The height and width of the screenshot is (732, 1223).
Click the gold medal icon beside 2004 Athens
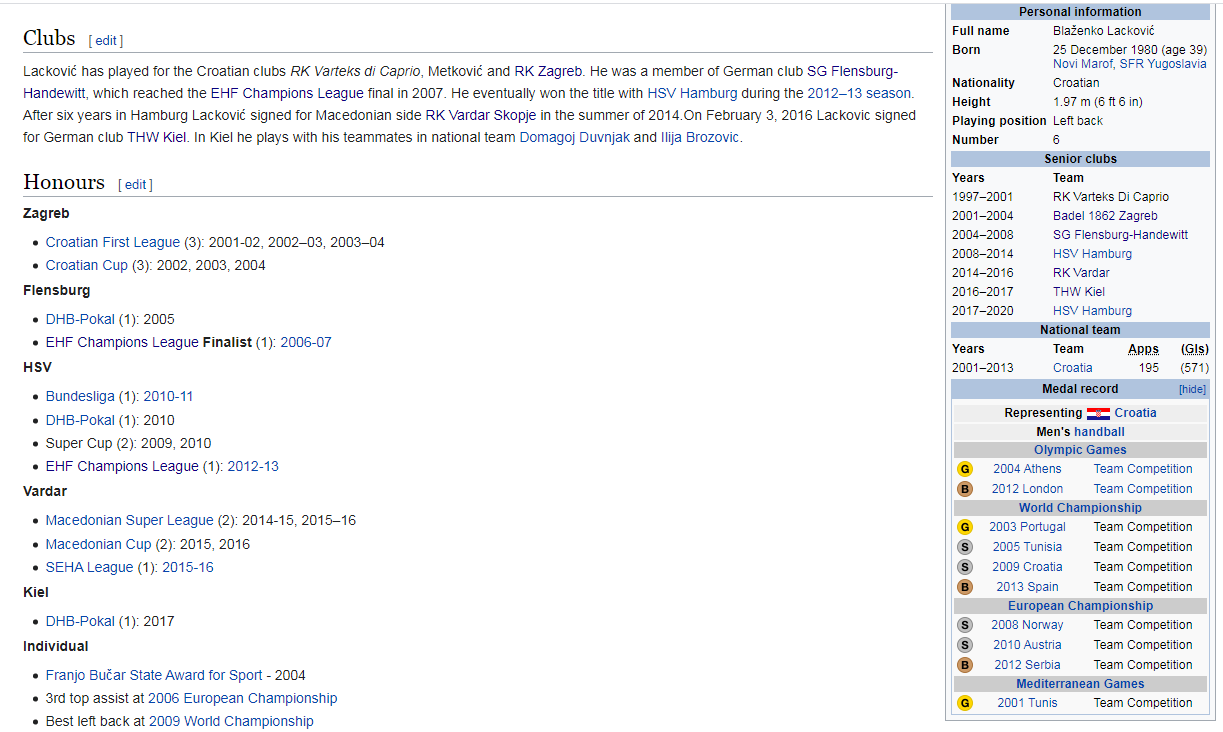pyautogui.click(x=964, y=469)
